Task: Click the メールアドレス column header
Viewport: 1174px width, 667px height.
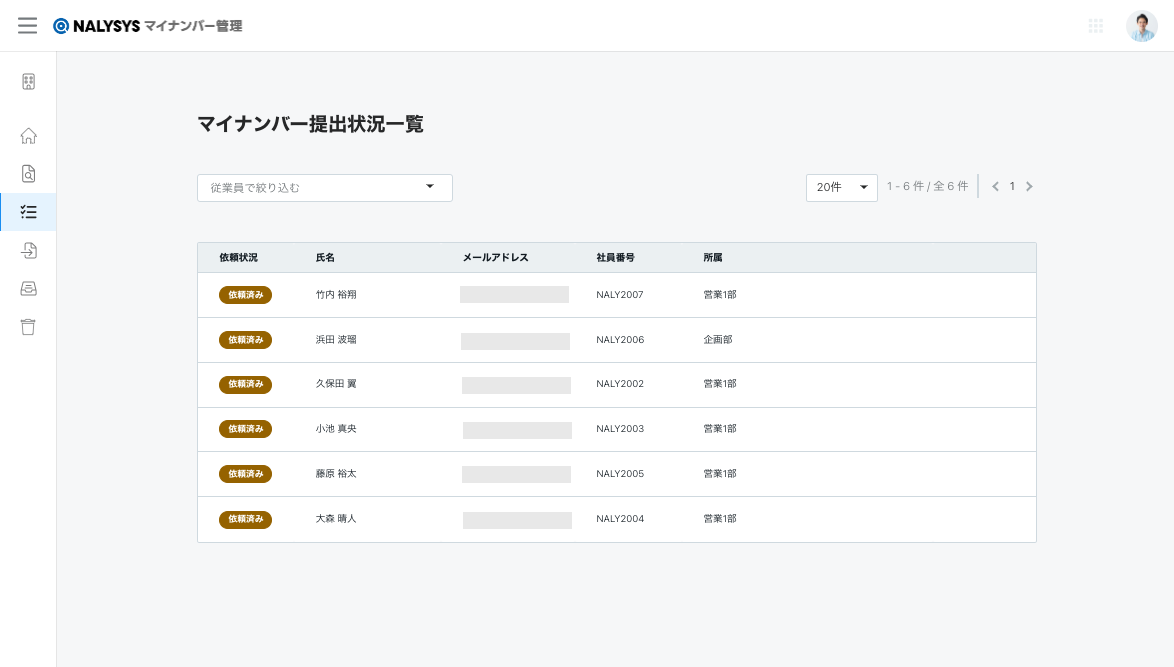Action: point(495,258)
